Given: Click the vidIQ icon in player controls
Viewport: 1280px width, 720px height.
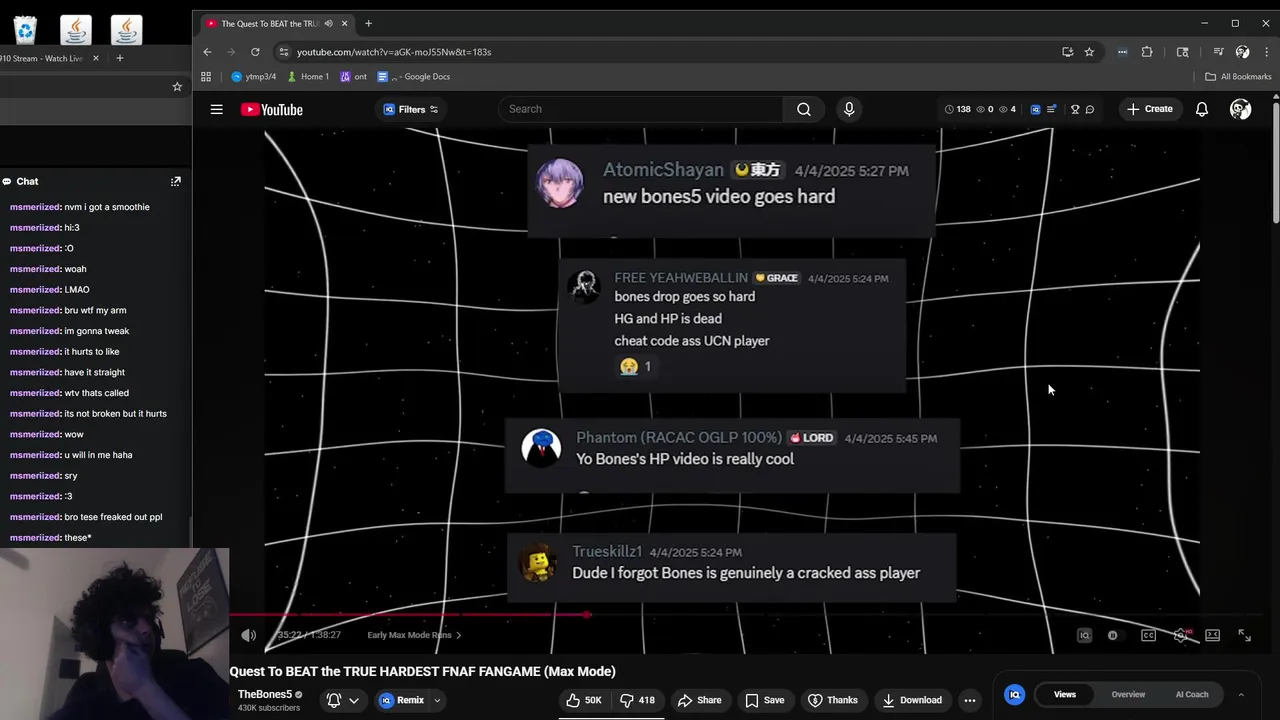Looking at the screenshot, I should tap(1084, 635).
